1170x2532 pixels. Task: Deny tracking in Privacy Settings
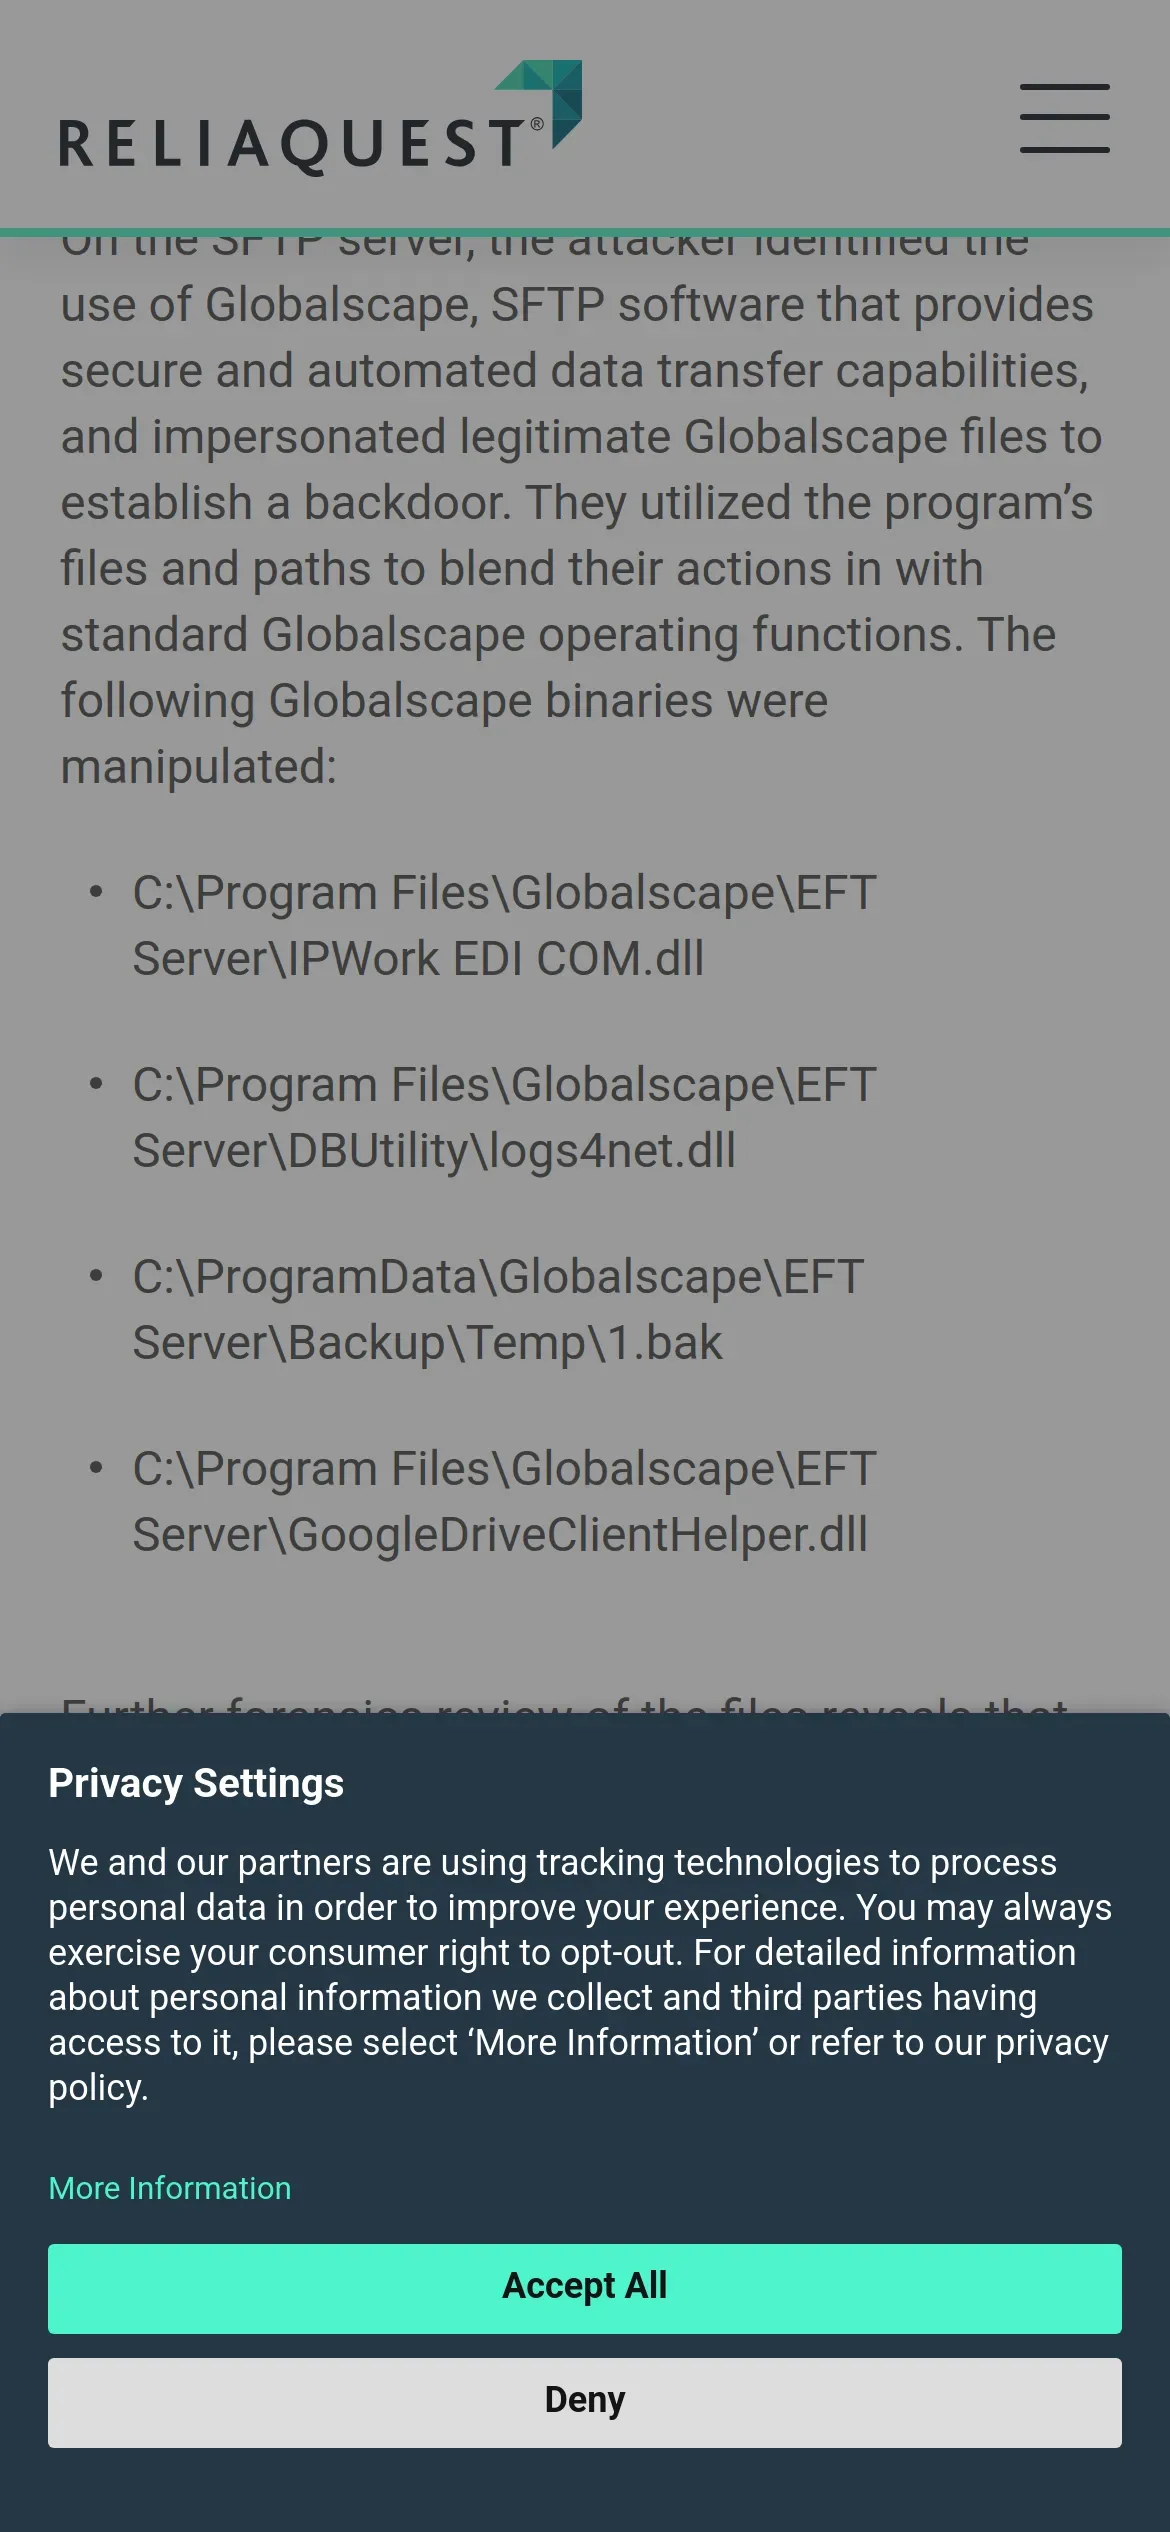pyautogui.click(x=584, y=2402)
